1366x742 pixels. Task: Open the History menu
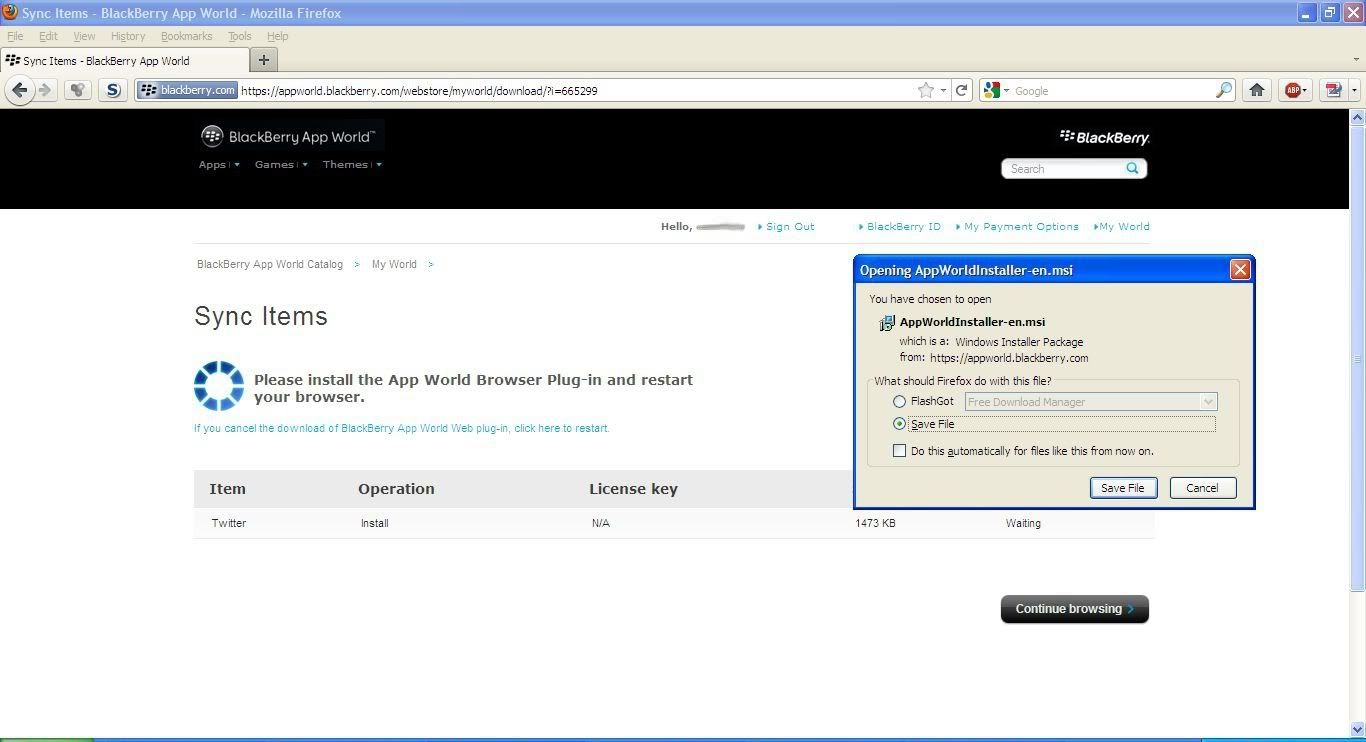128,36
